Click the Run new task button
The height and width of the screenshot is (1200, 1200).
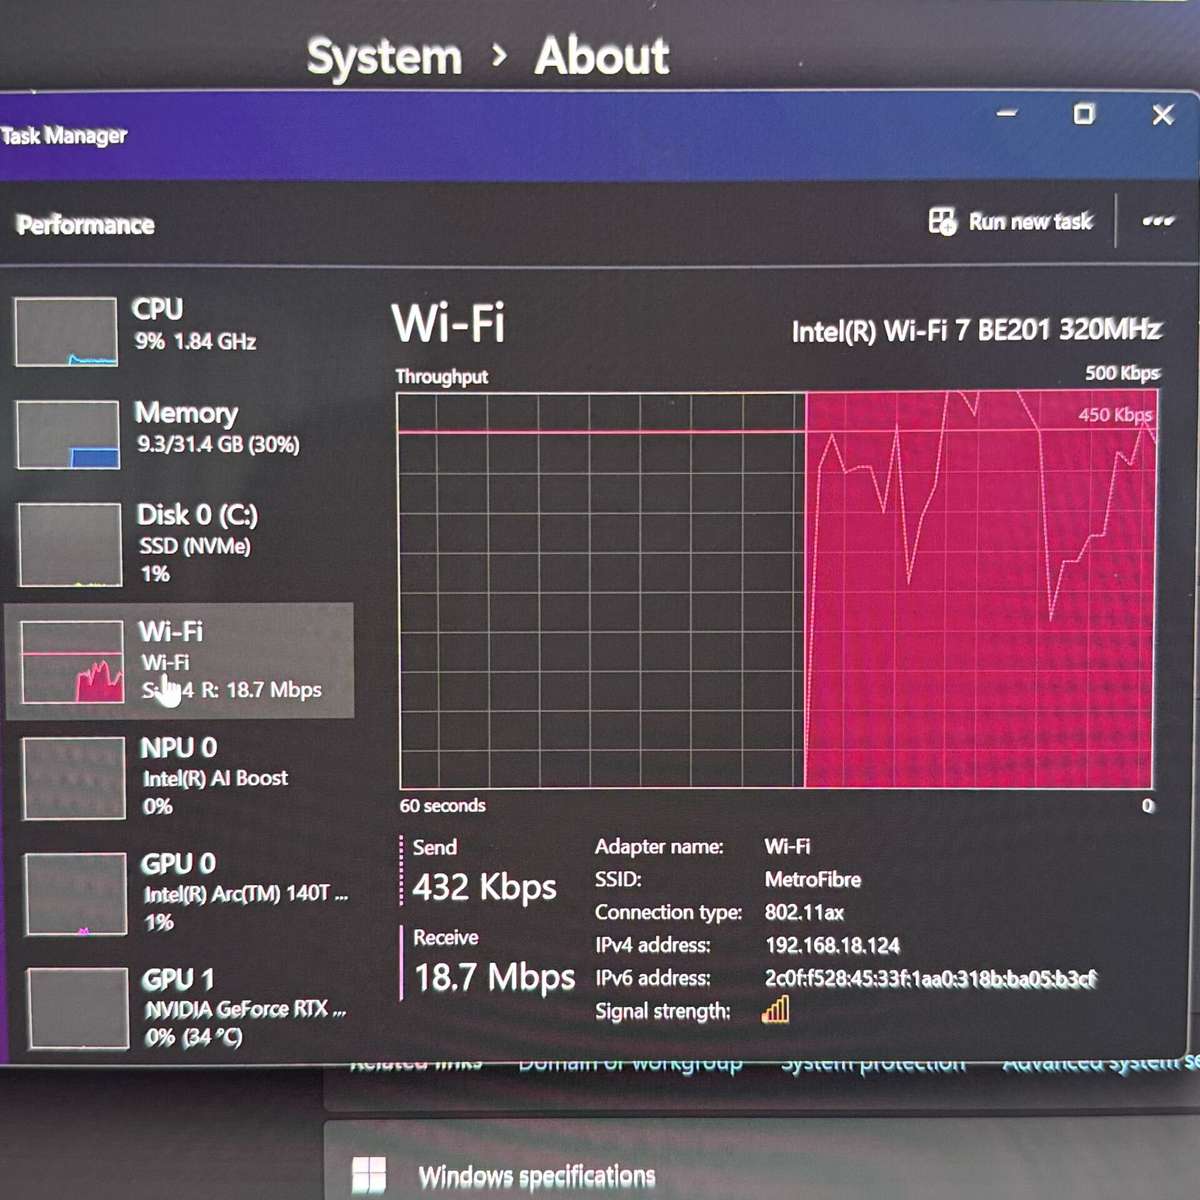pos(1011,221)
